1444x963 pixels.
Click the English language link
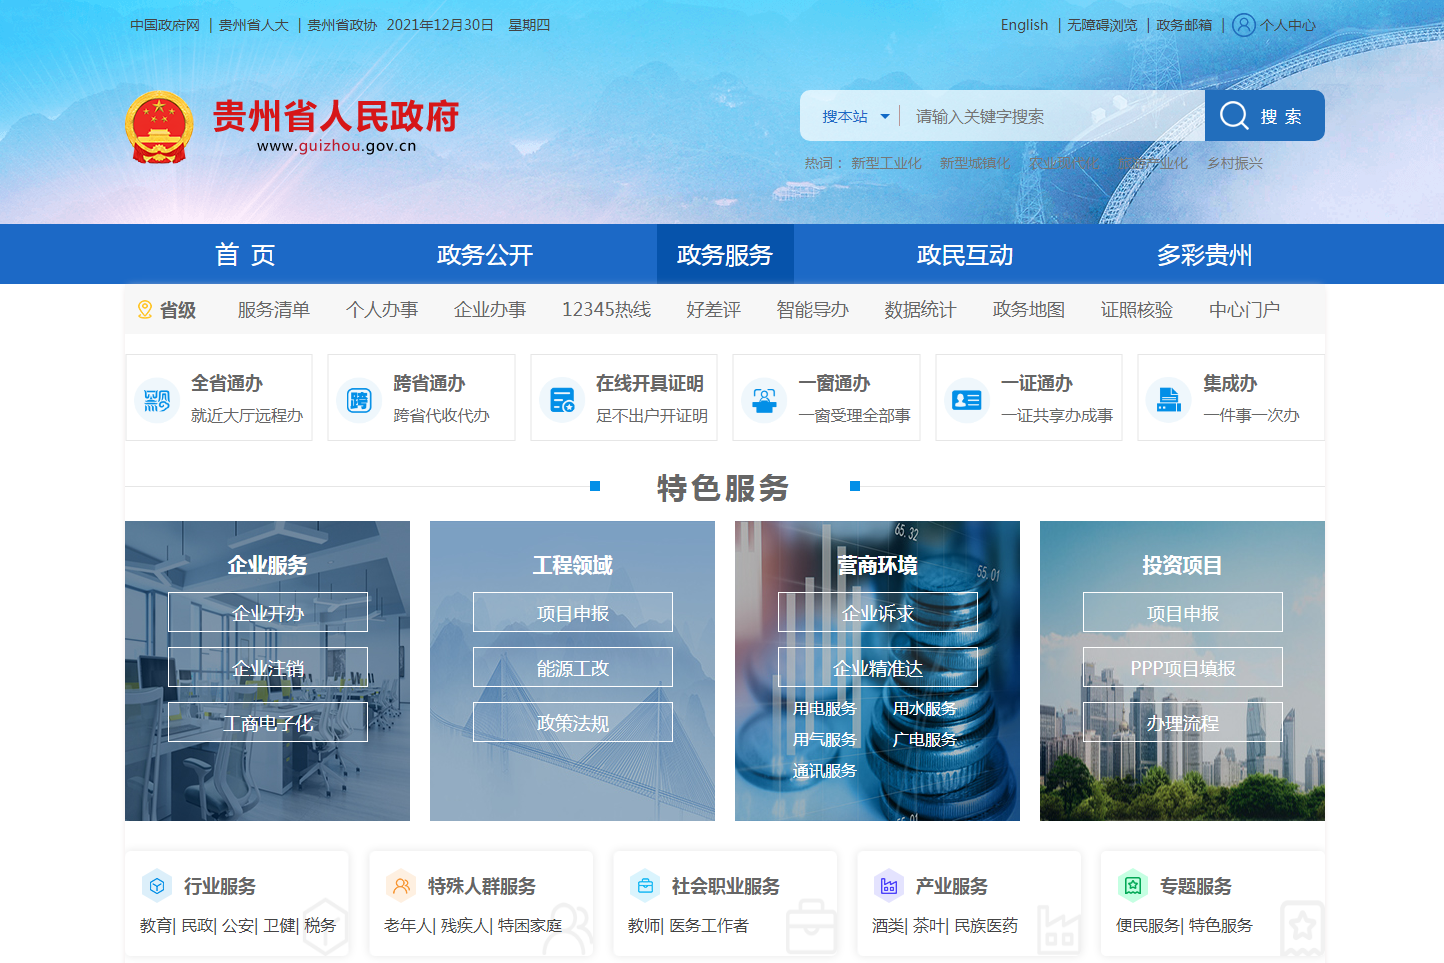tap(1024, 25)
